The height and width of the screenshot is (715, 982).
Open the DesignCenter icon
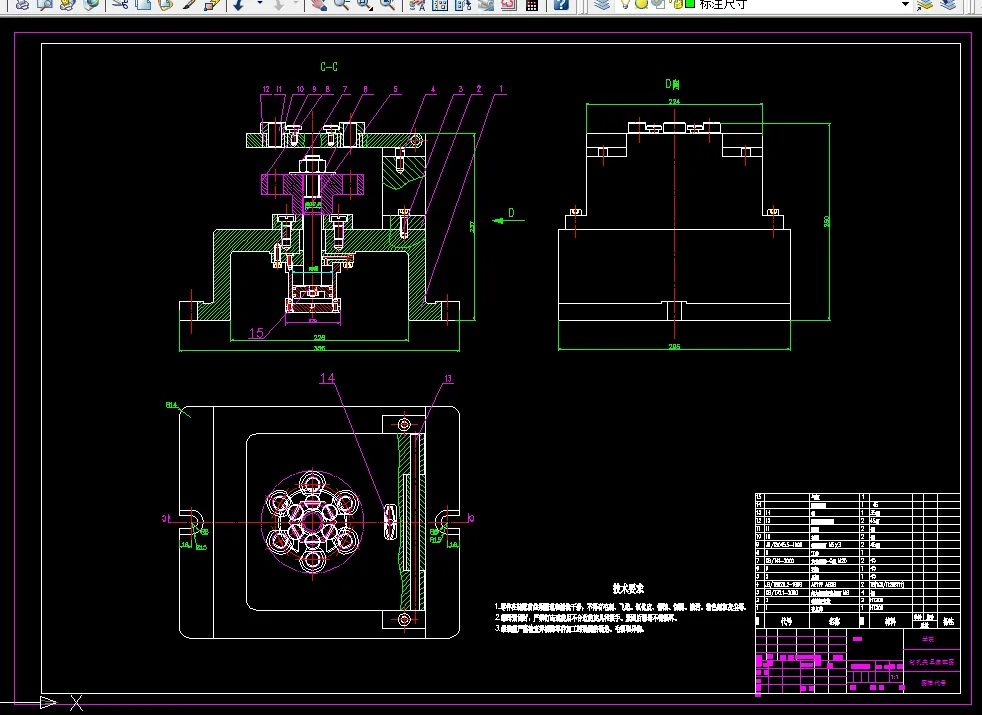pos(440,4)
